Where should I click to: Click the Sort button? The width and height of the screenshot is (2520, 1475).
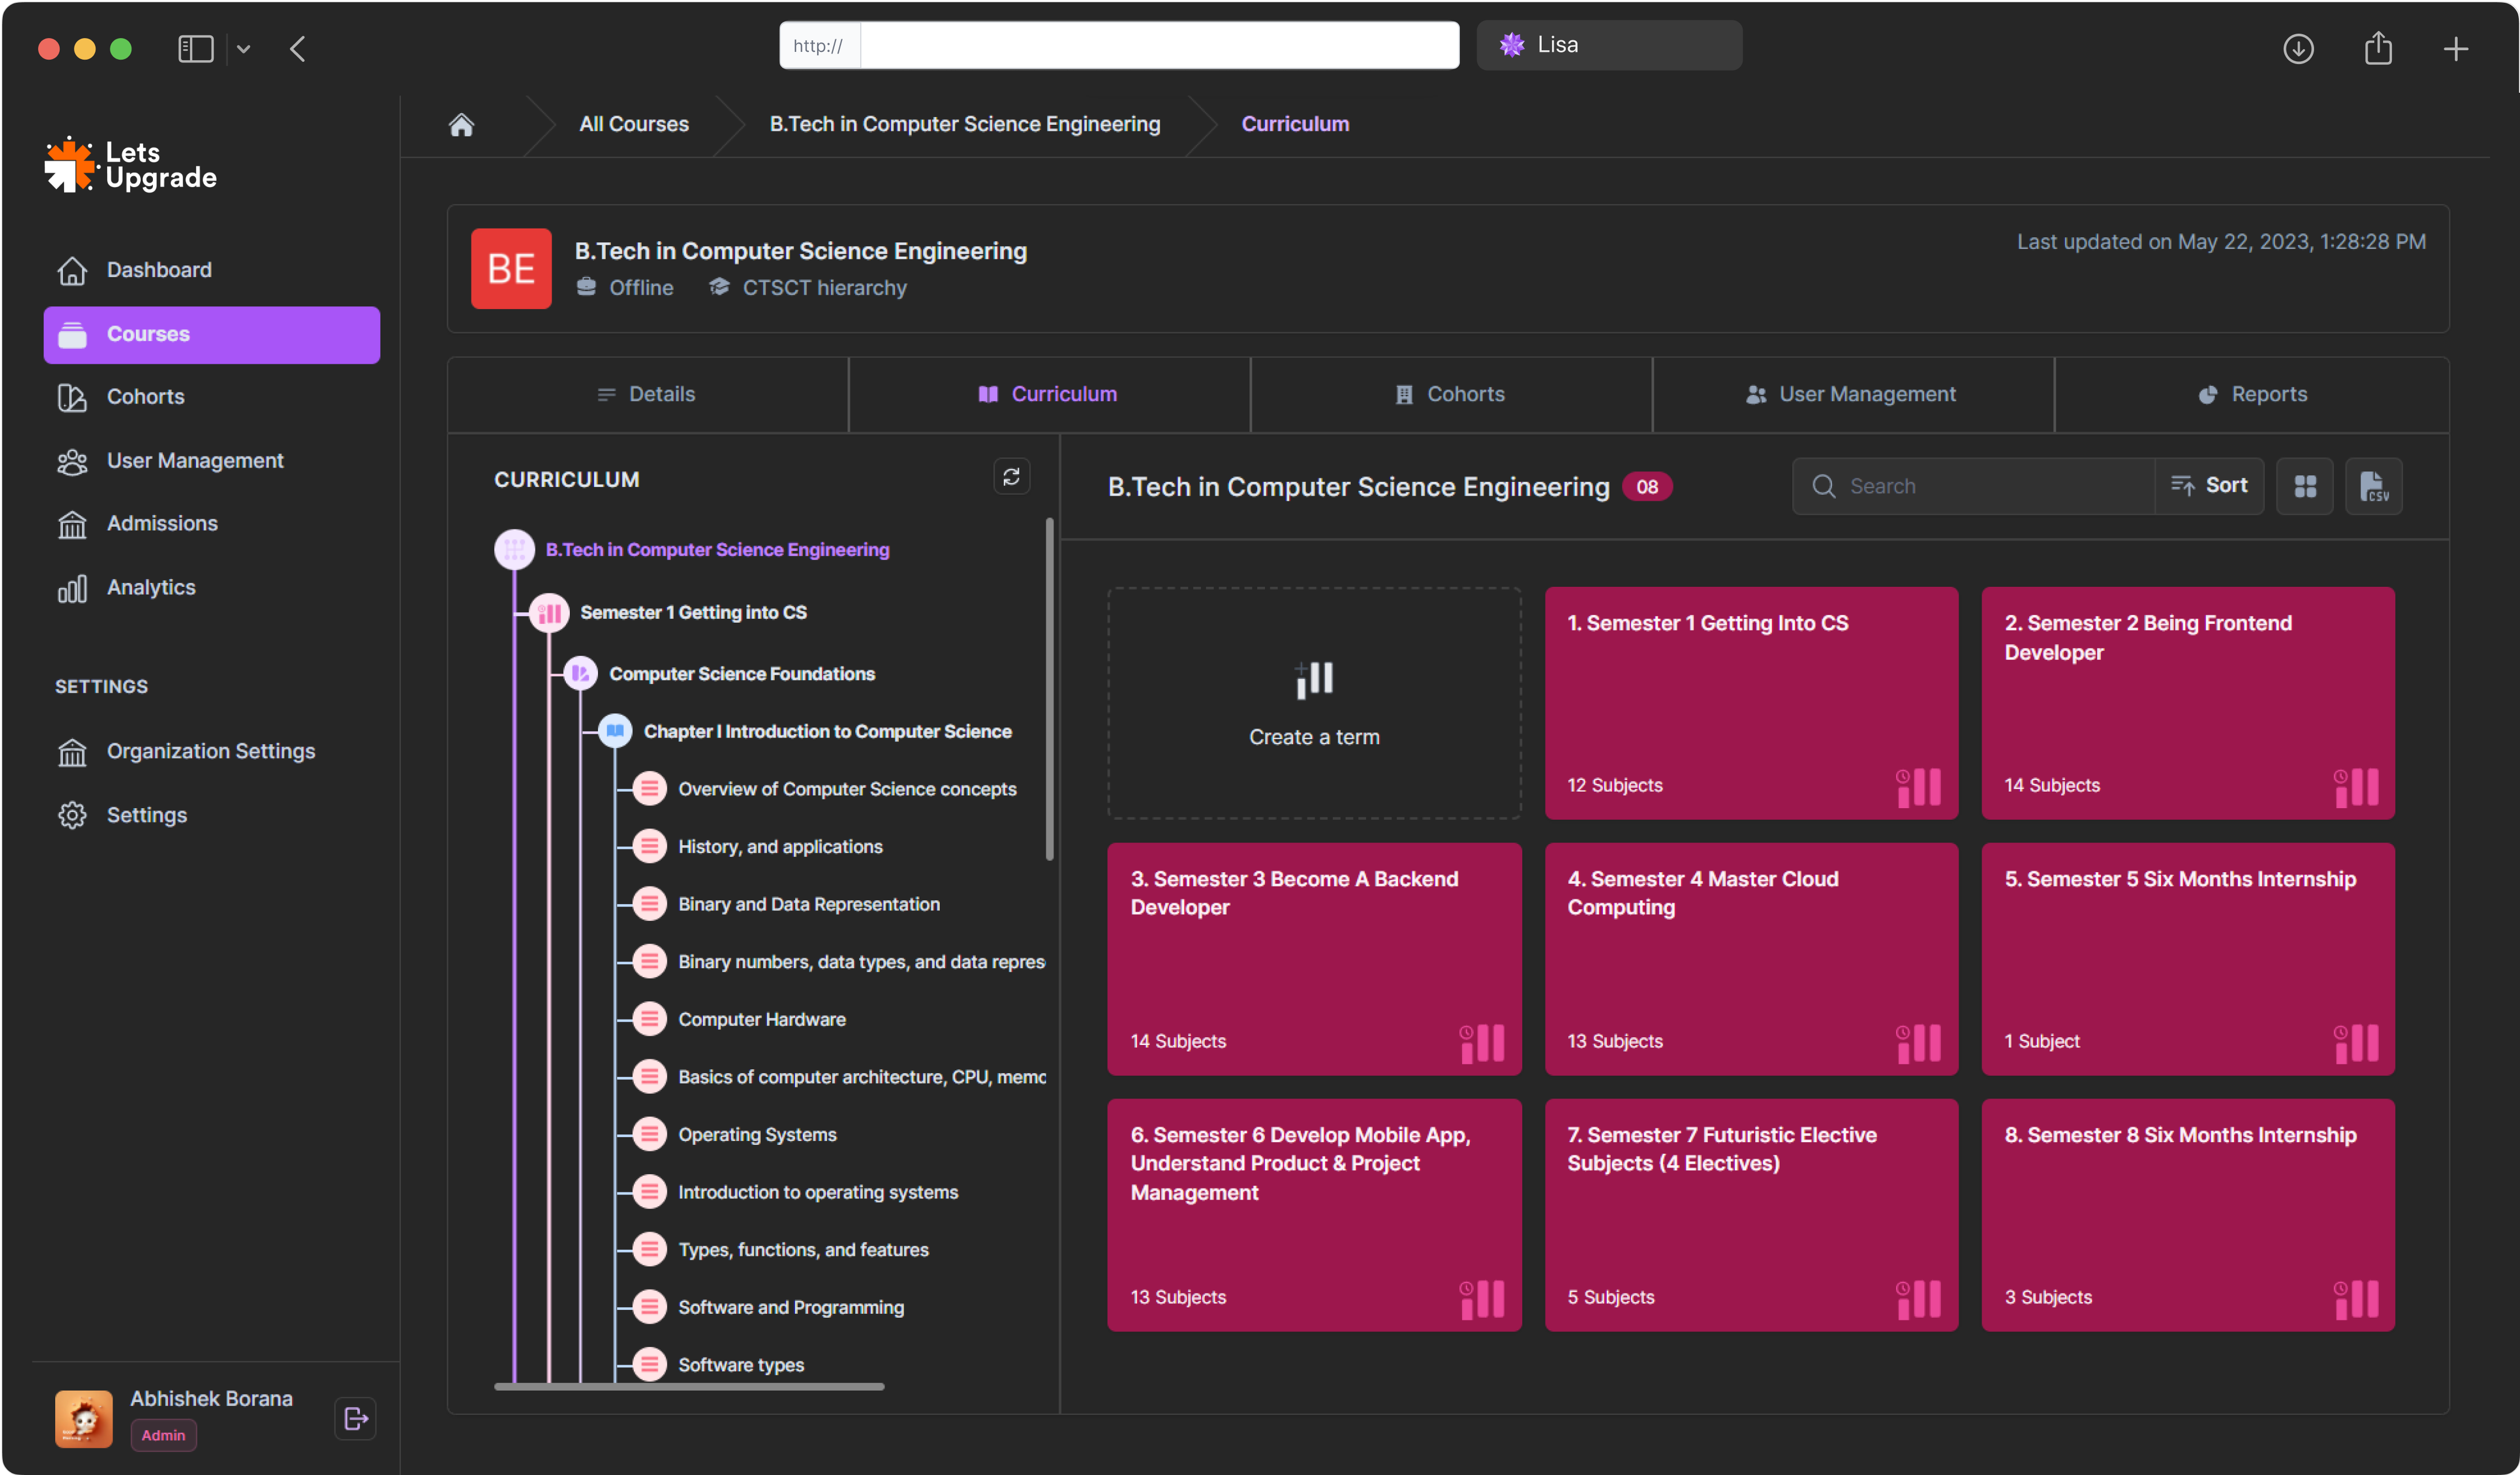2209,486
